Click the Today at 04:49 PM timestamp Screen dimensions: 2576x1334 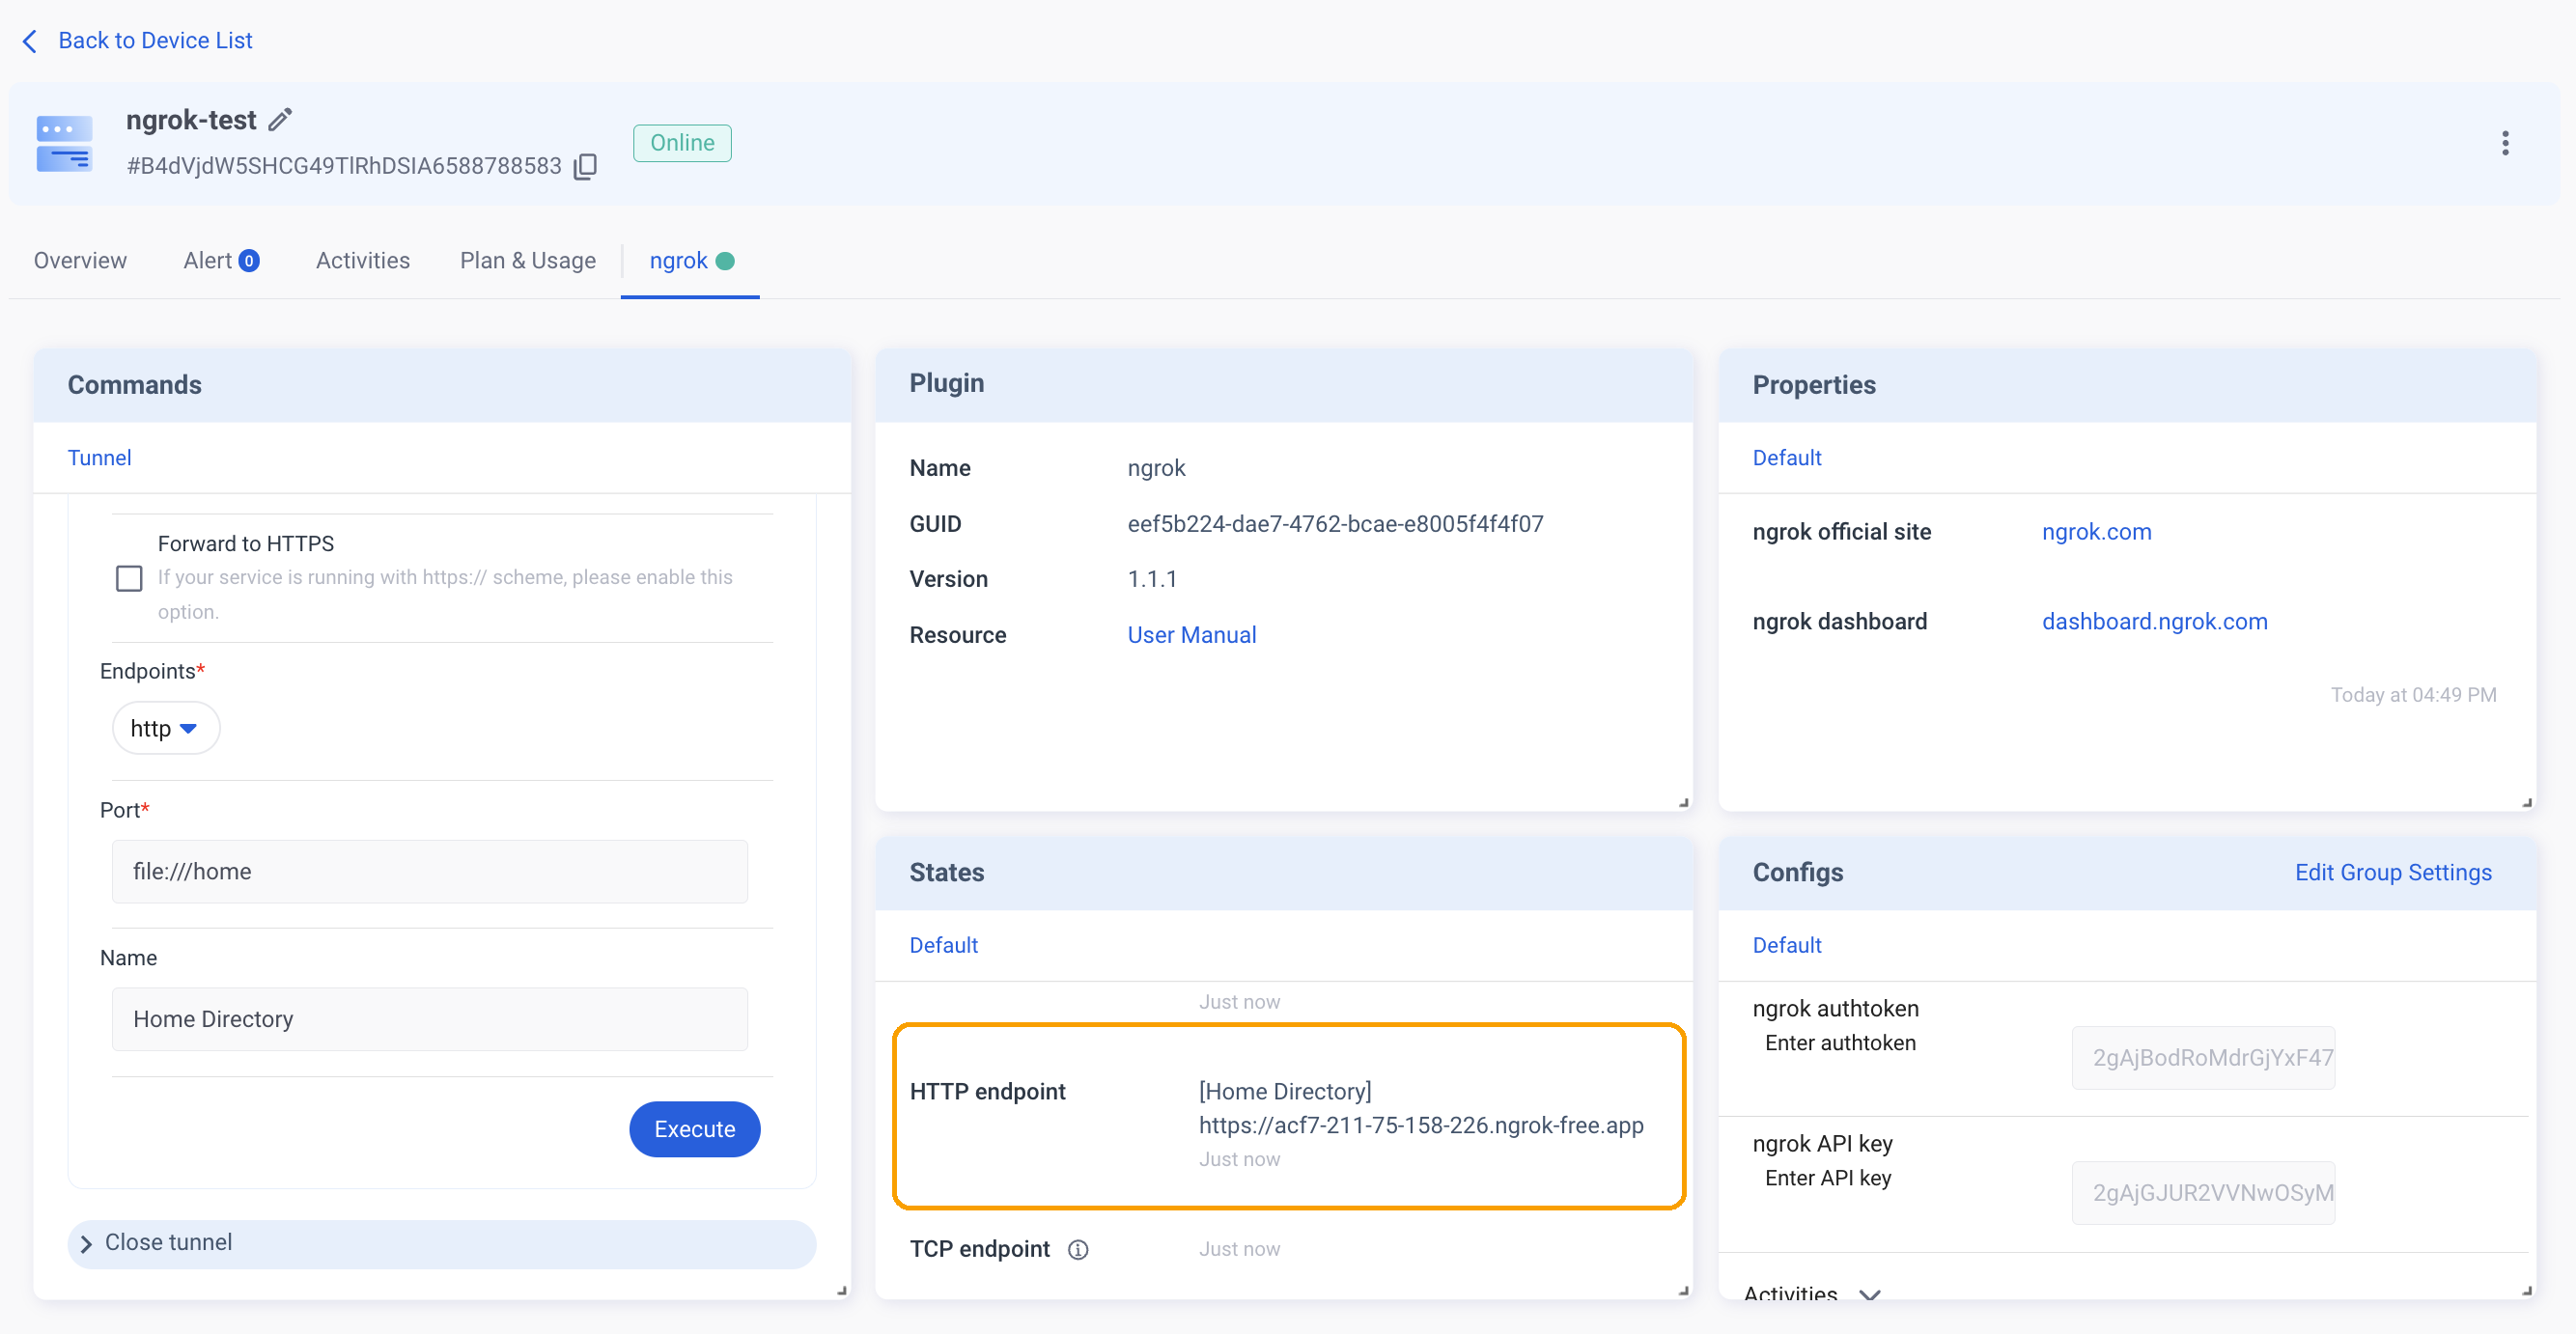[x=2413, y=695]
